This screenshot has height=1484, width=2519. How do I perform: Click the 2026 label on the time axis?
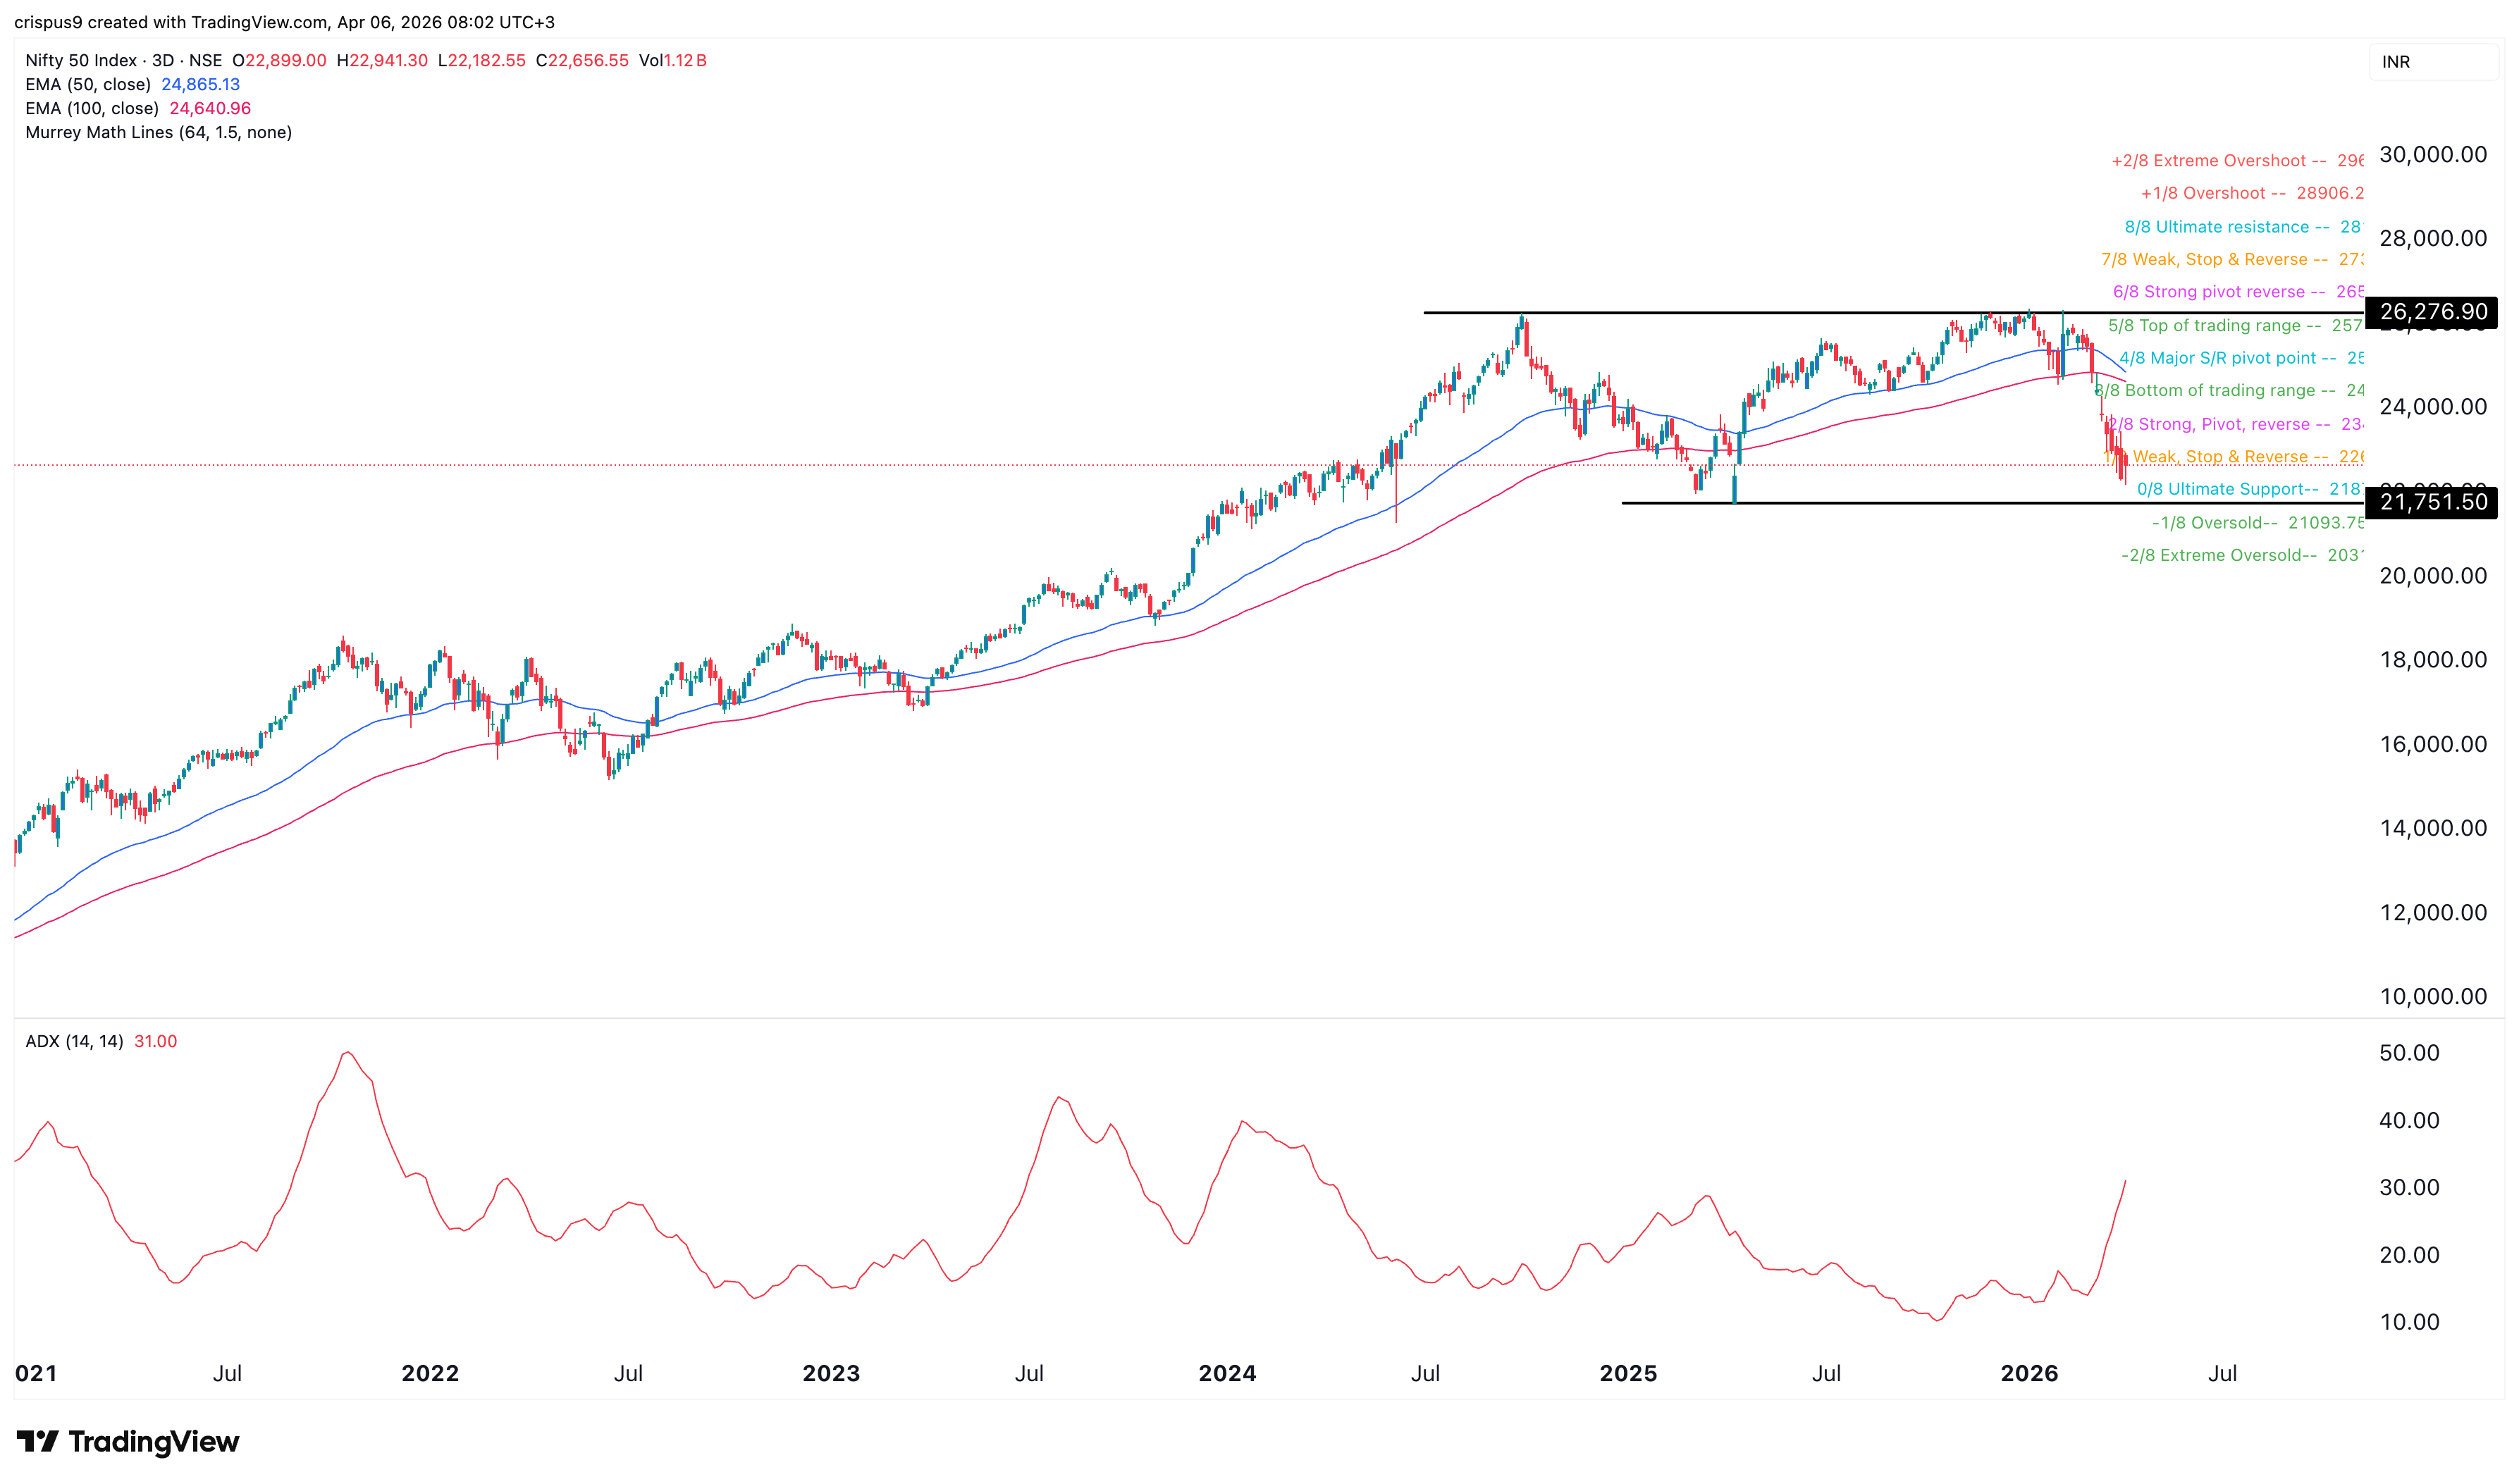tap(2029, 1373)
